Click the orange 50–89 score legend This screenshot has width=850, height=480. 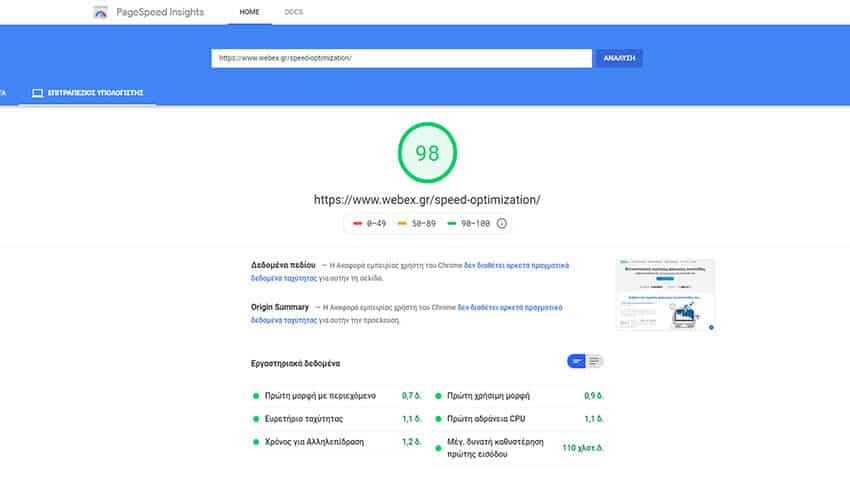click(416, 223)
